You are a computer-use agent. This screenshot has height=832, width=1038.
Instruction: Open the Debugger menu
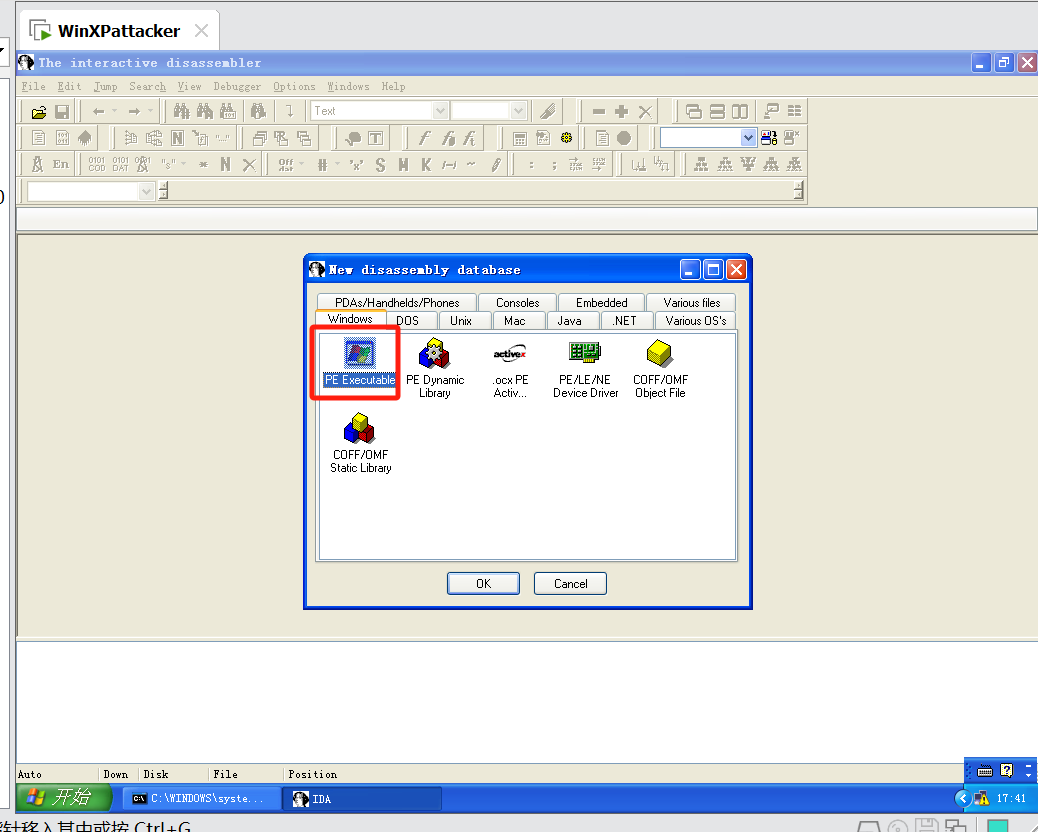click(x=237, y=86)
